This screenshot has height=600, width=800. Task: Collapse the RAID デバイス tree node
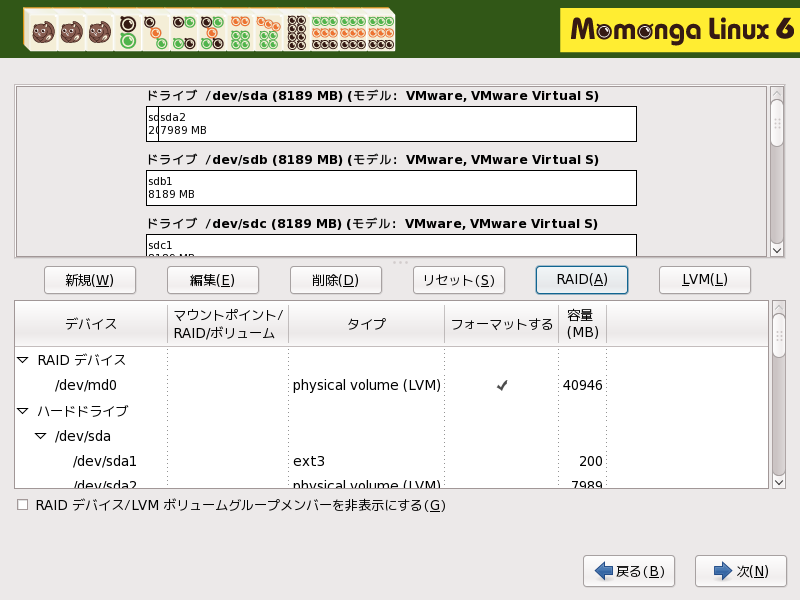click(x=22, y=360)
